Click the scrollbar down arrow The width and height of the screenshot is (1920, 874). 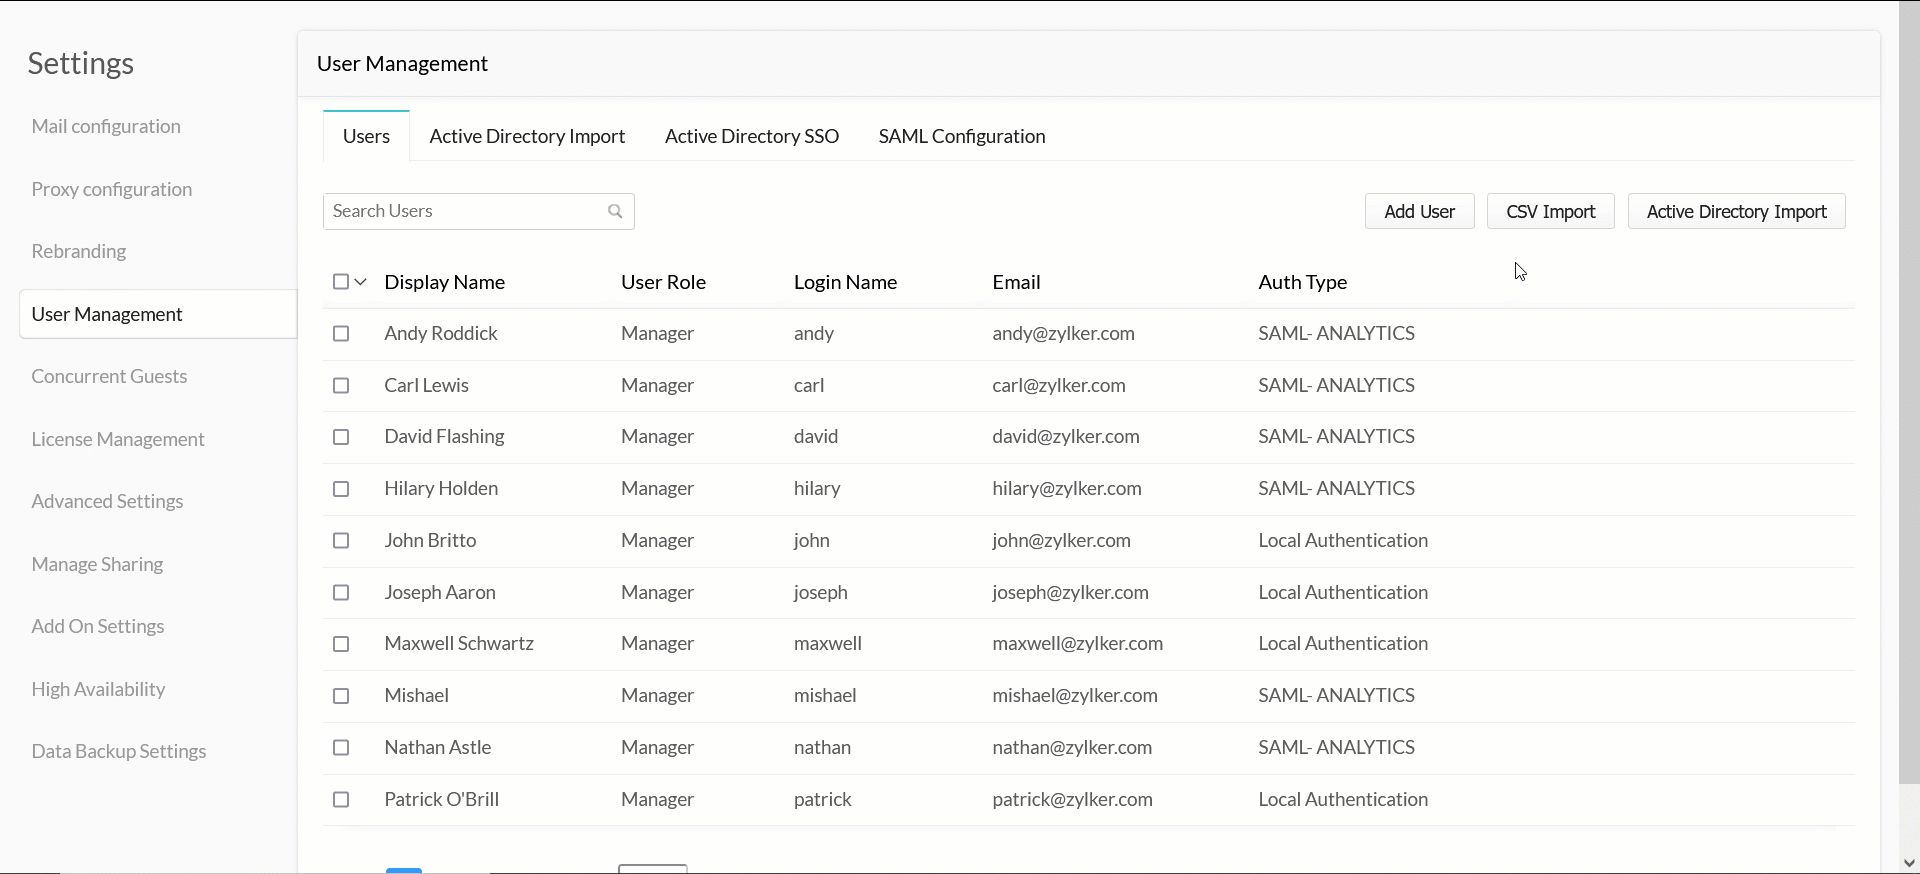click(1909, 863)
